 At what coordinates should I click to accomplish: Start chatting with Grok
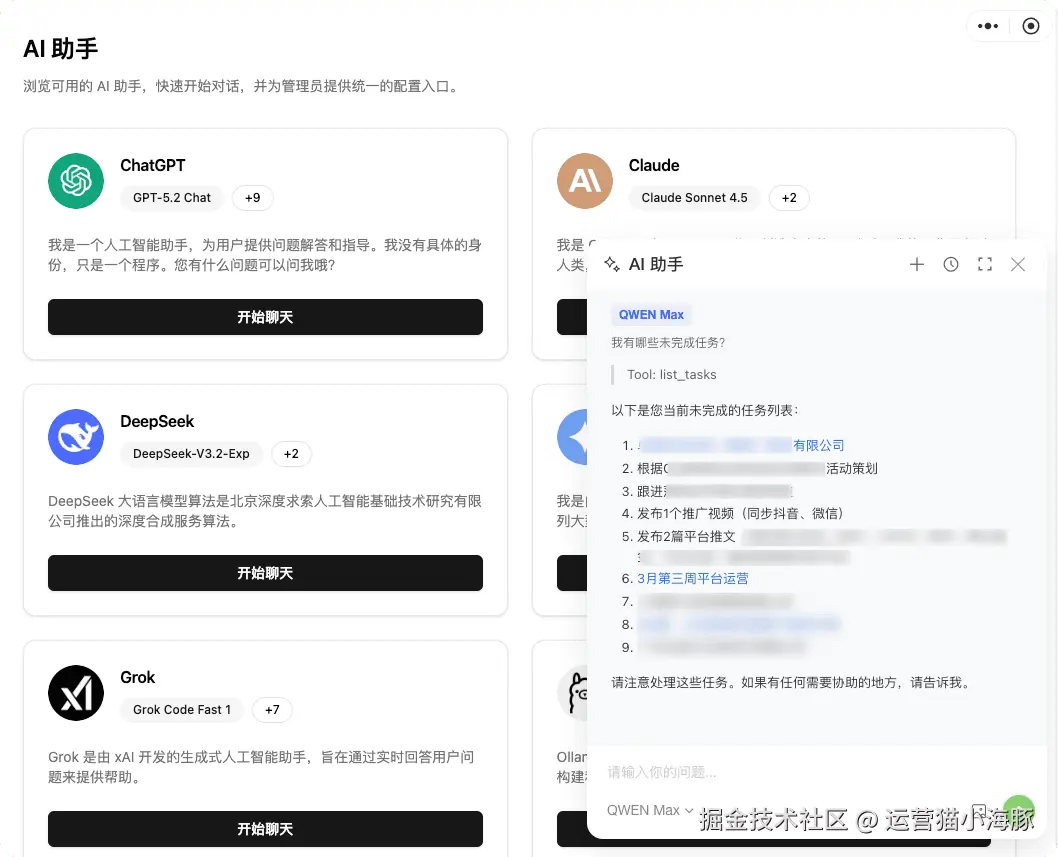coord(265,829)
